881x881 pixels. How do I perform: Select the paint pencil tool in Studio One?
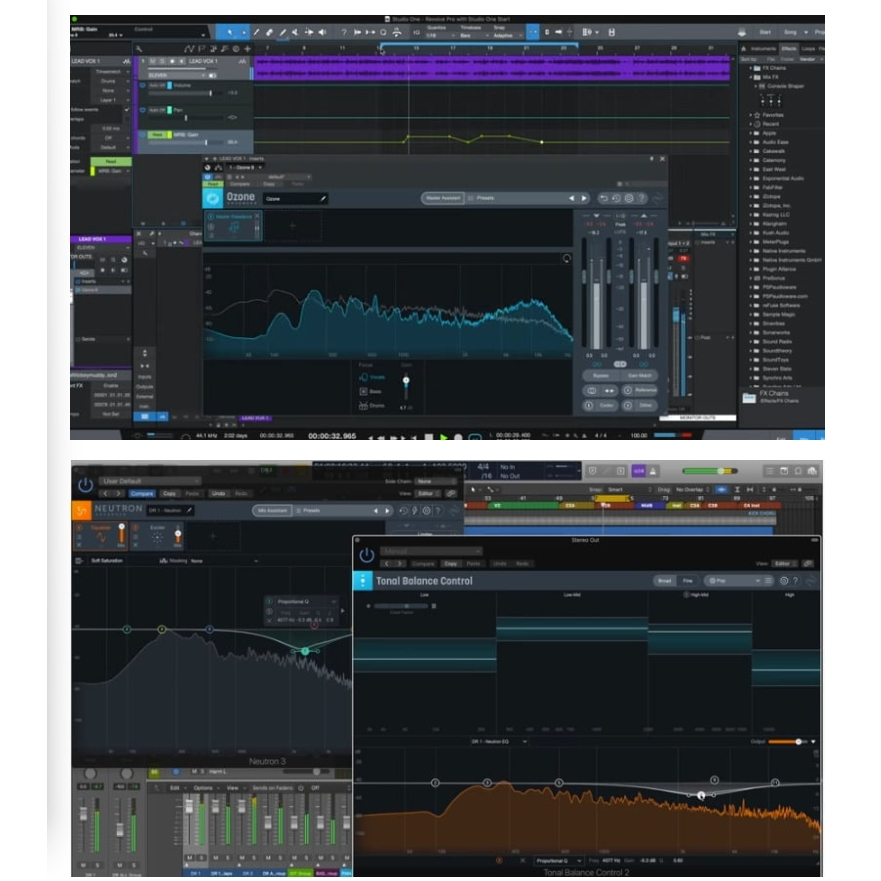coord(283,33)
